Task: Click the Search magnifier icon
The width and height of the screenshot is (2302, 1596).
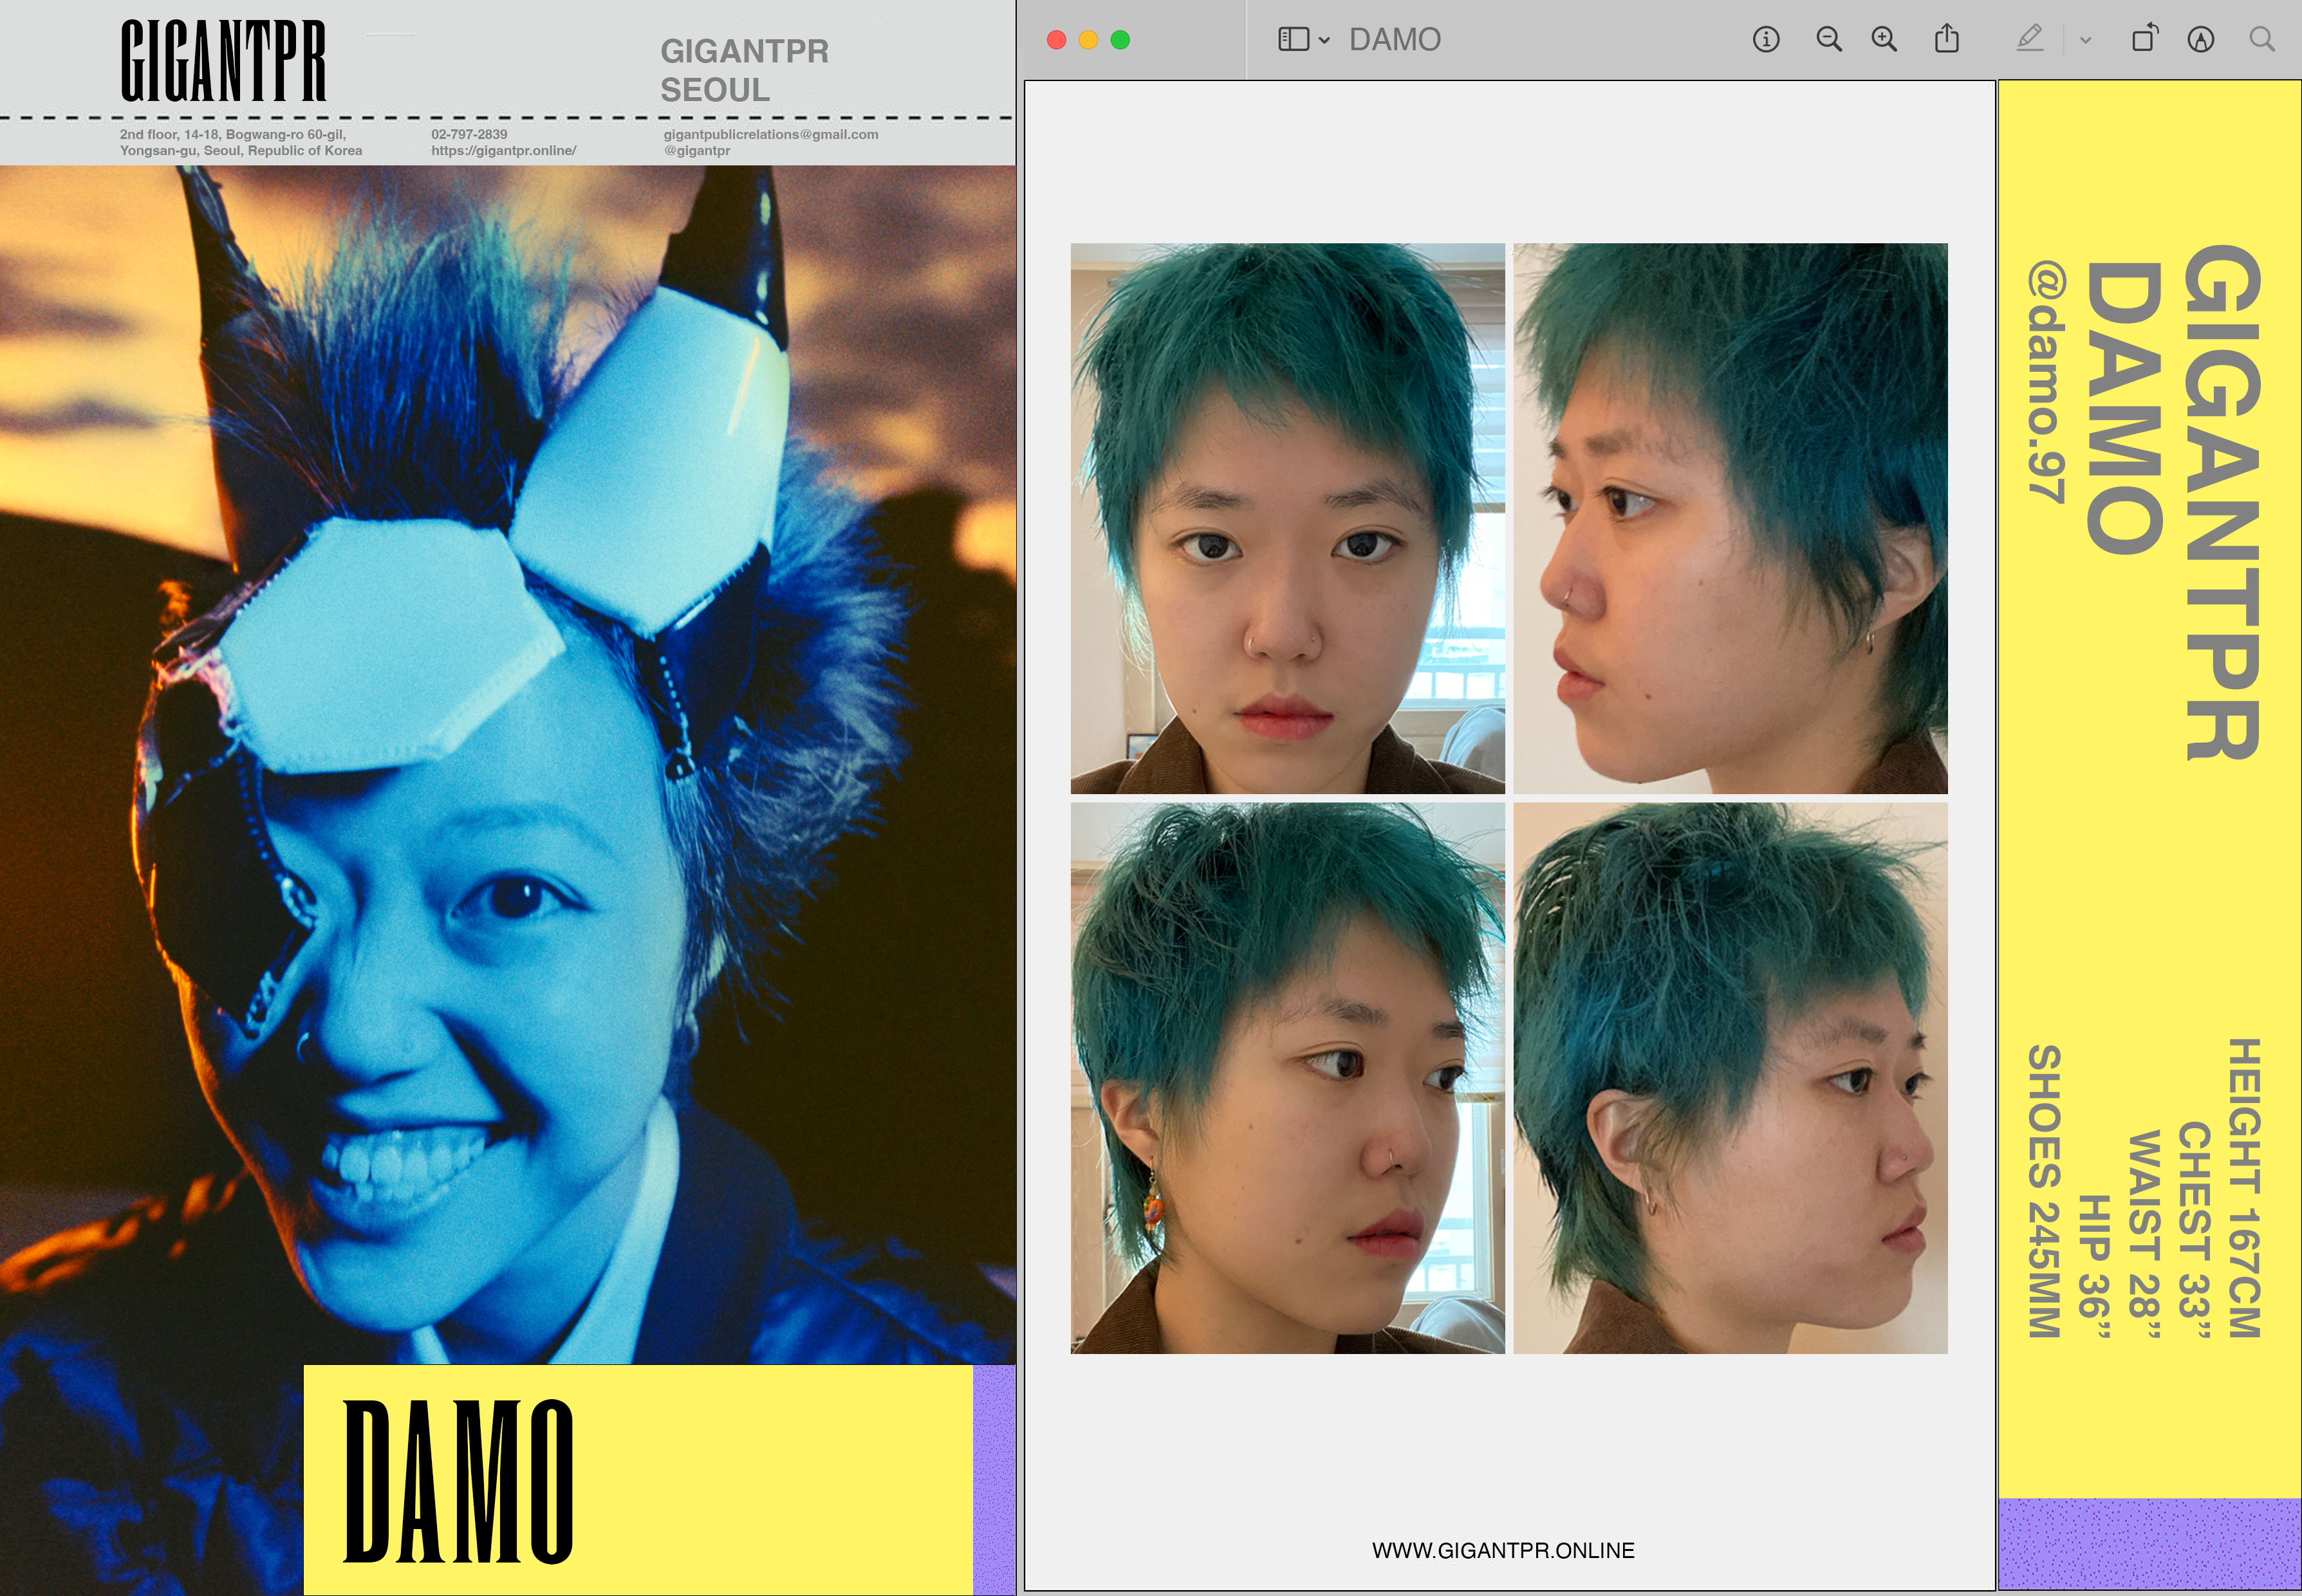Action: (x=2262, y=40)
